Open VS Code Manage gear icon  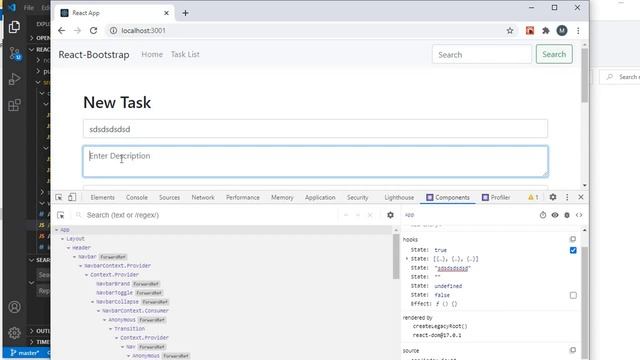(x=14, y=333)
